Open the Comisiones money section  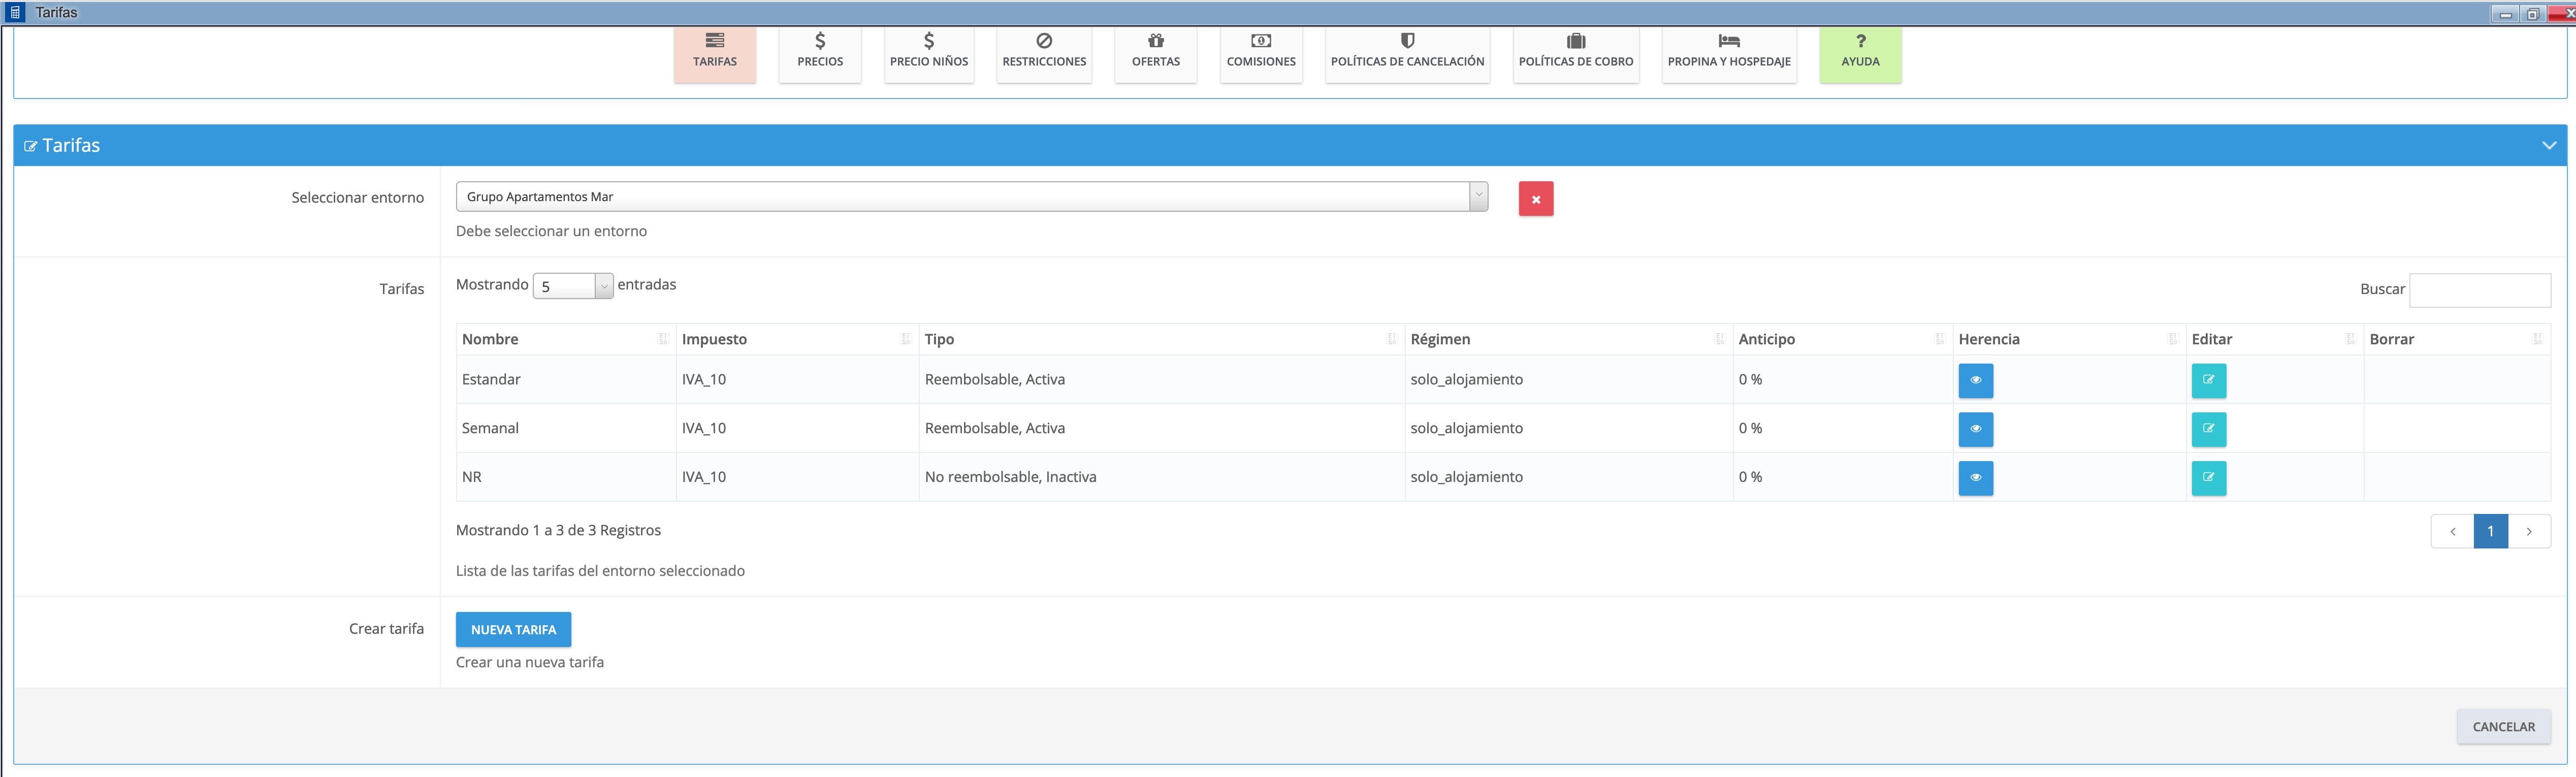tap(1260, 51)
